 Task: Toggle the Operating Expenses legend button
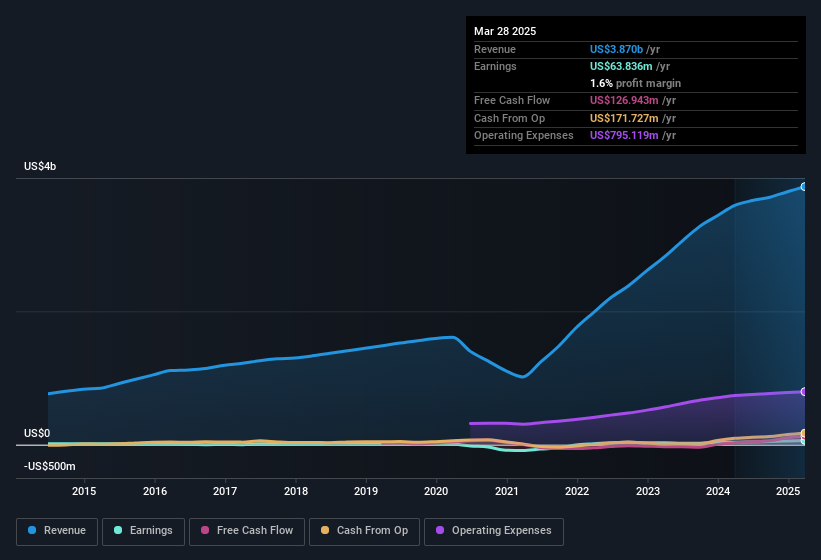pos(494,532)
